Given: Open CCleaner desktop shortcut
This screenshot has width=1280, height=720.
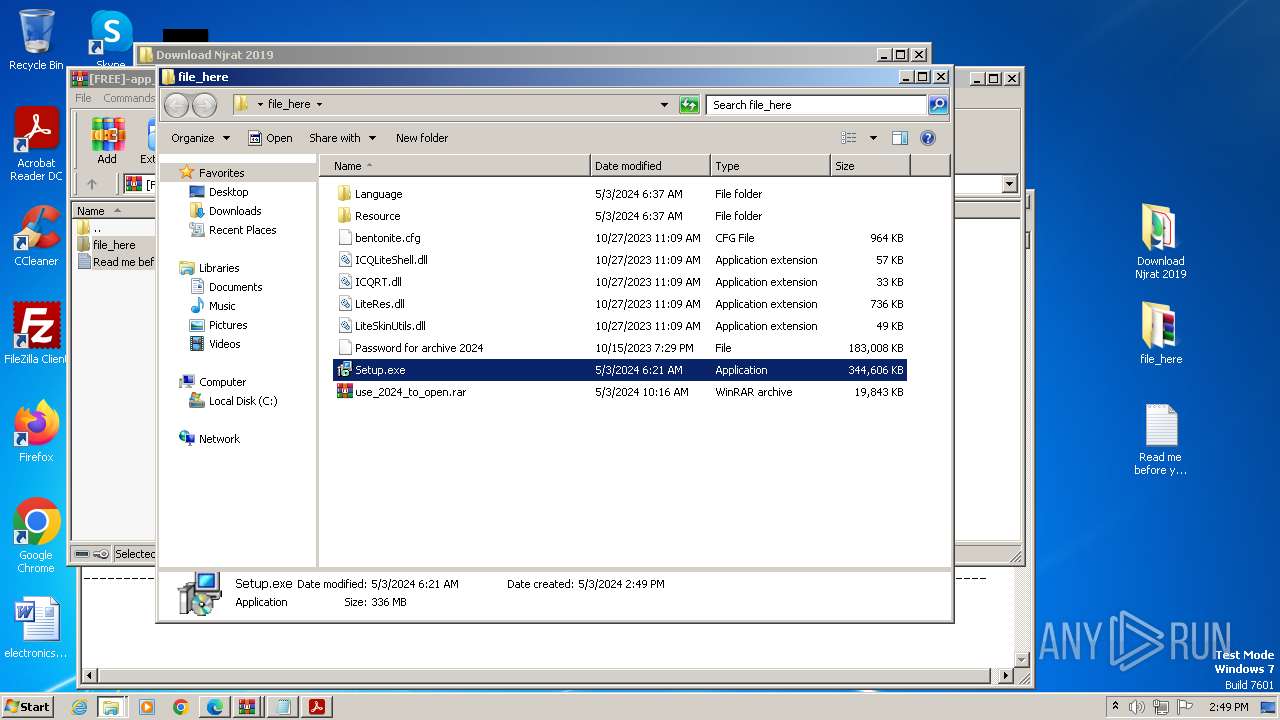Looking at the screenshot, I should pyautogui.click(x=36, y=236).
